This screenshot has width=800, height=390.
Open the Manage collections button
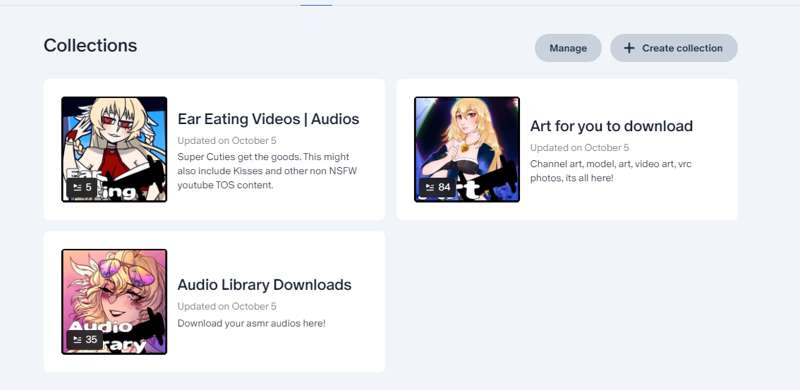coord(568,48)
